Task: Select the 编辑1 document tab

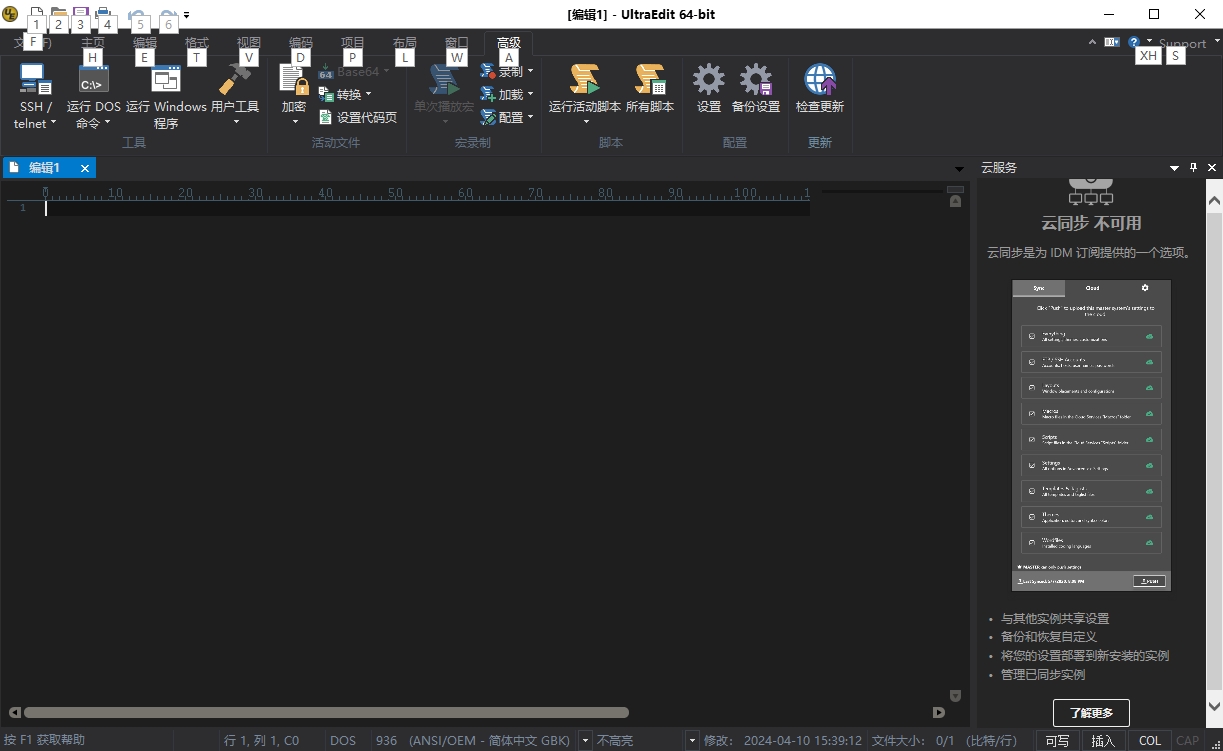Action: tap(44, 168)
